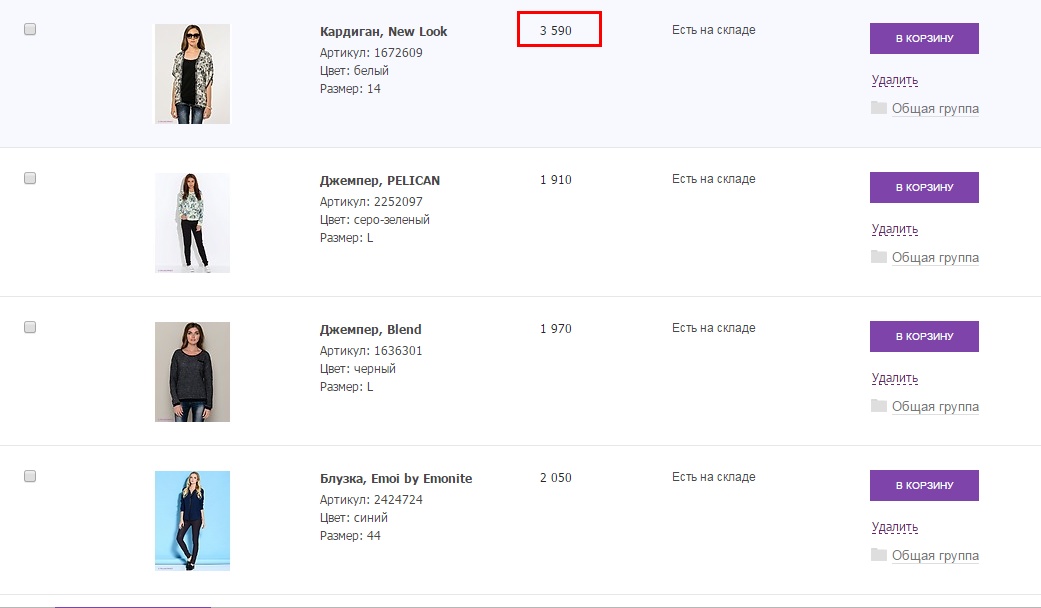
Task: Delete the New Look cardigan item
Action: tap(894, 80)
